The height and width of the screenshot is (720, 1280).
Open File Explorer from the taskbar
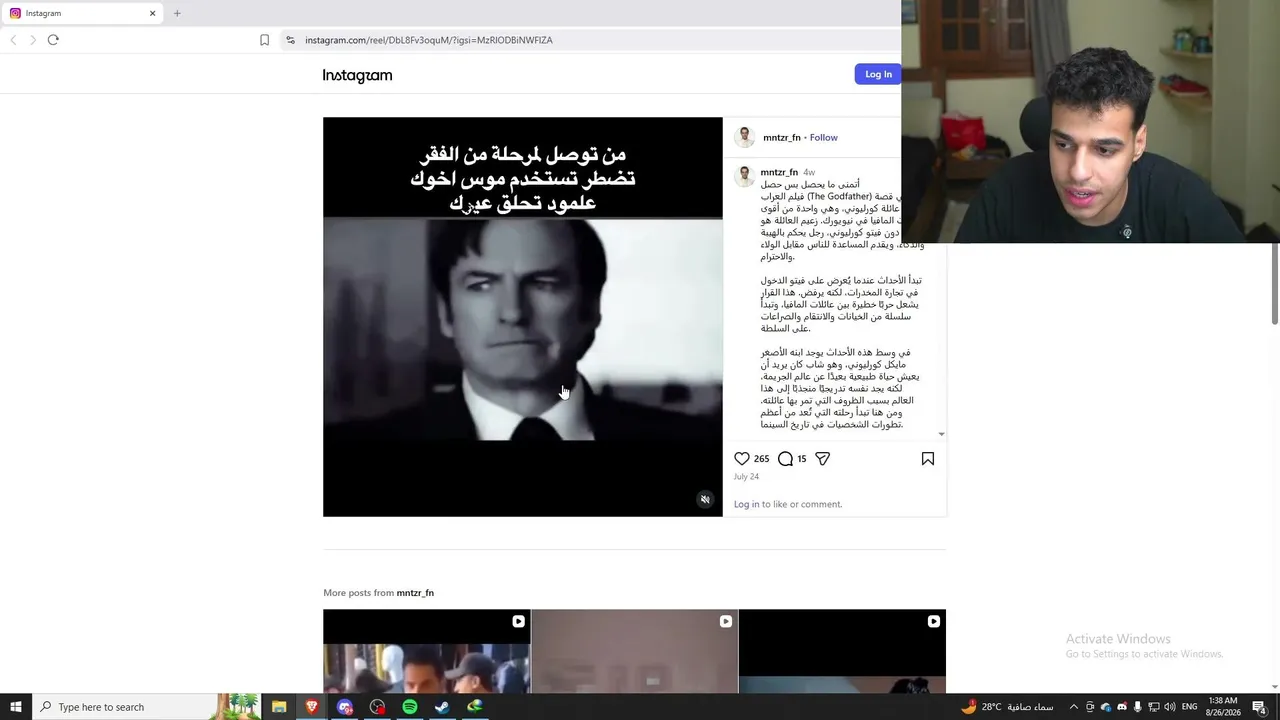pyautogui.click(x=279, y=707)
